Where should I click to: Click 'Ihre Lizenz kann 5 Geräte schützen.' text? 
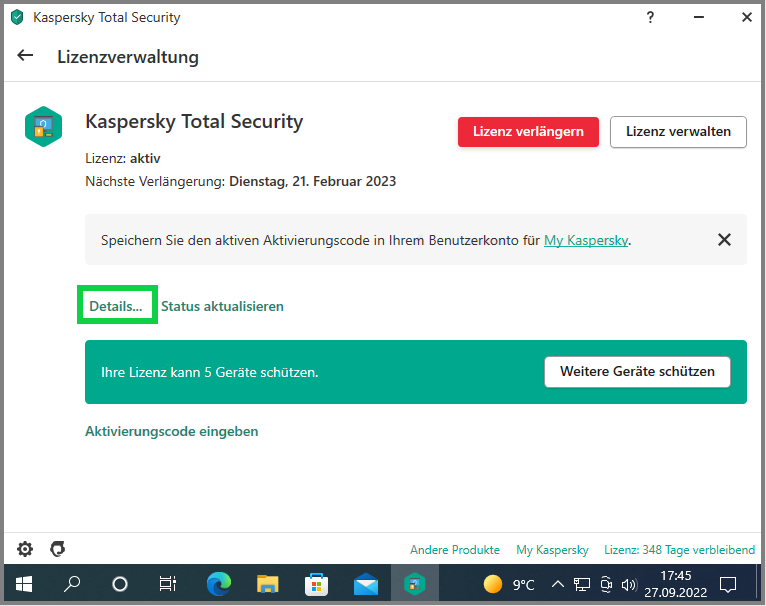(210, 372)
